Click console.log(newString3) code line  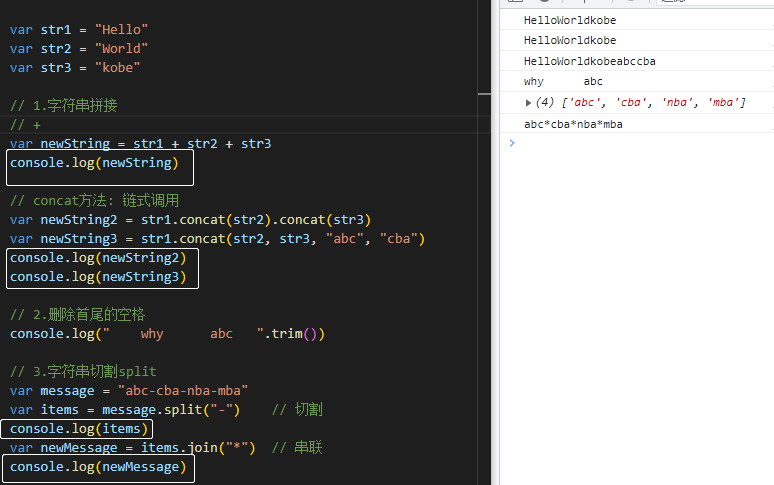pyautogui.click(x=98, y=277)
